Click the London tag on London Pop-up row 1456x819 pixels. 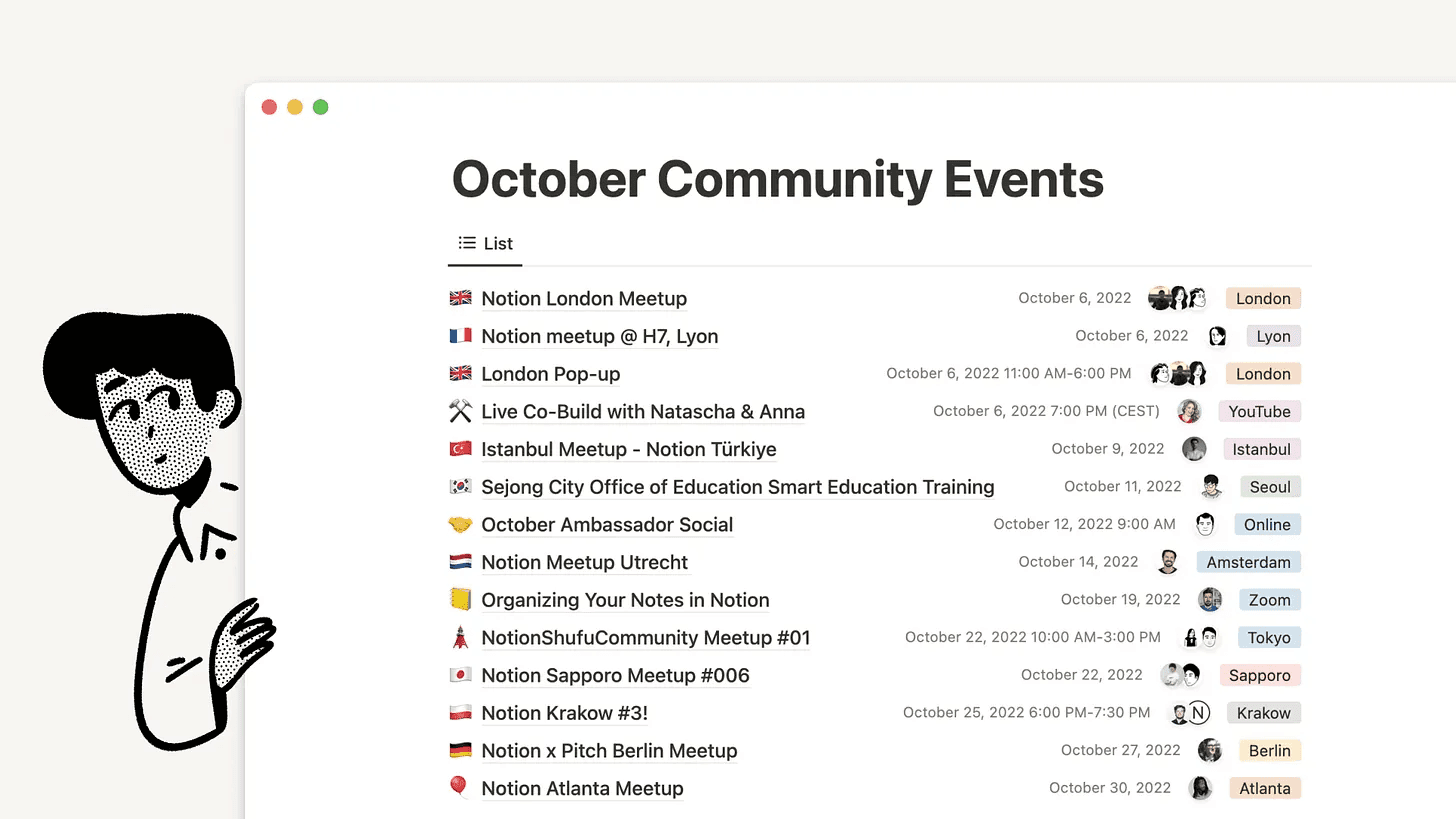(1263, 374)
